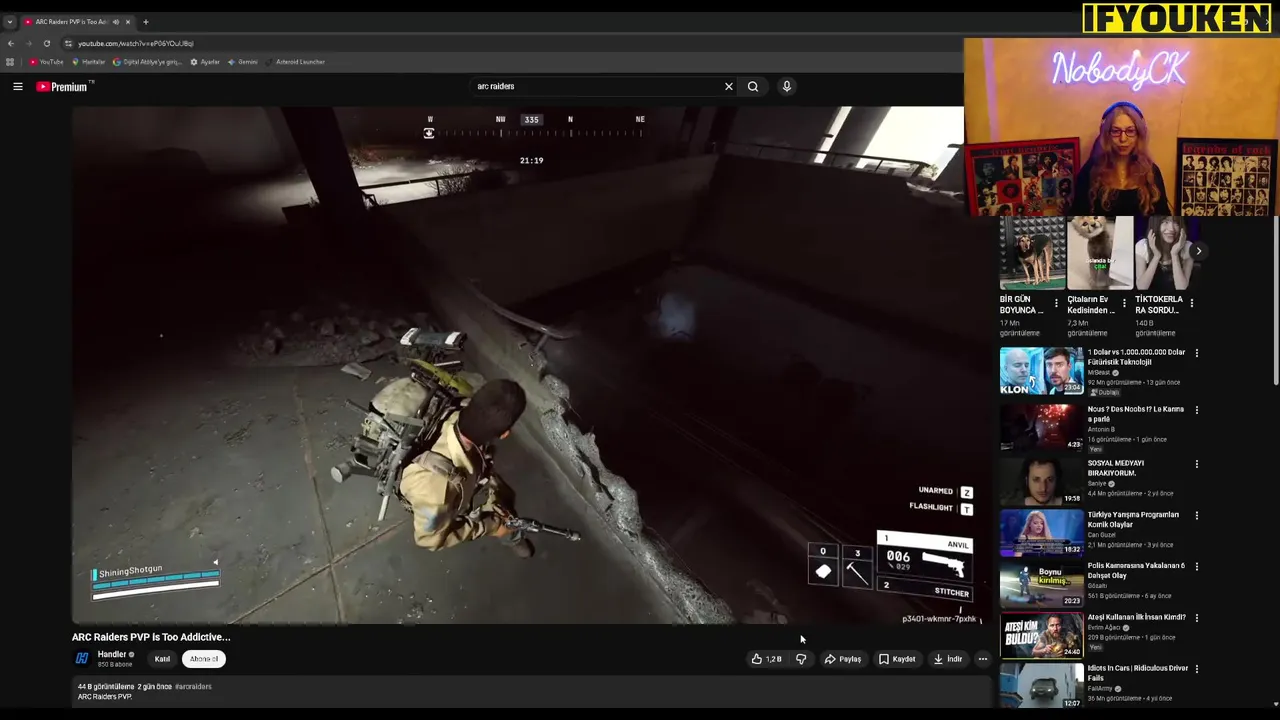
Task: Run search with magnifier button
Action: [753, 87]
